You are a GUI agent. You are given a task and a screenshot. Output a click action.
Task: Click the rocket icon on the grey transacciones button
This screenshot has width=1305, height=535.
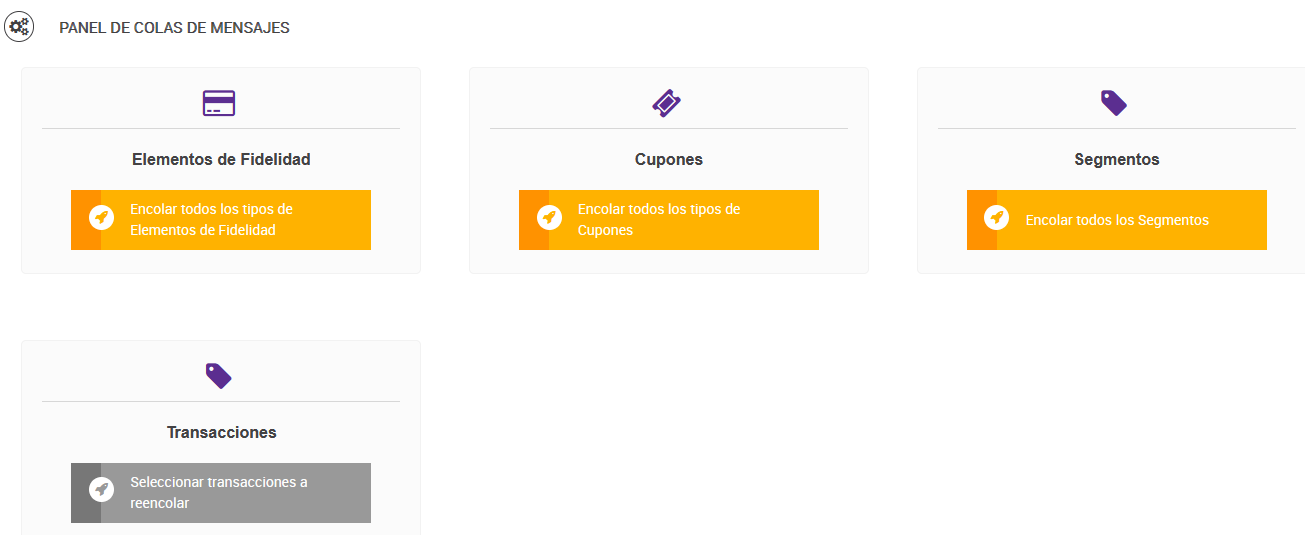[x=101, y=490]
